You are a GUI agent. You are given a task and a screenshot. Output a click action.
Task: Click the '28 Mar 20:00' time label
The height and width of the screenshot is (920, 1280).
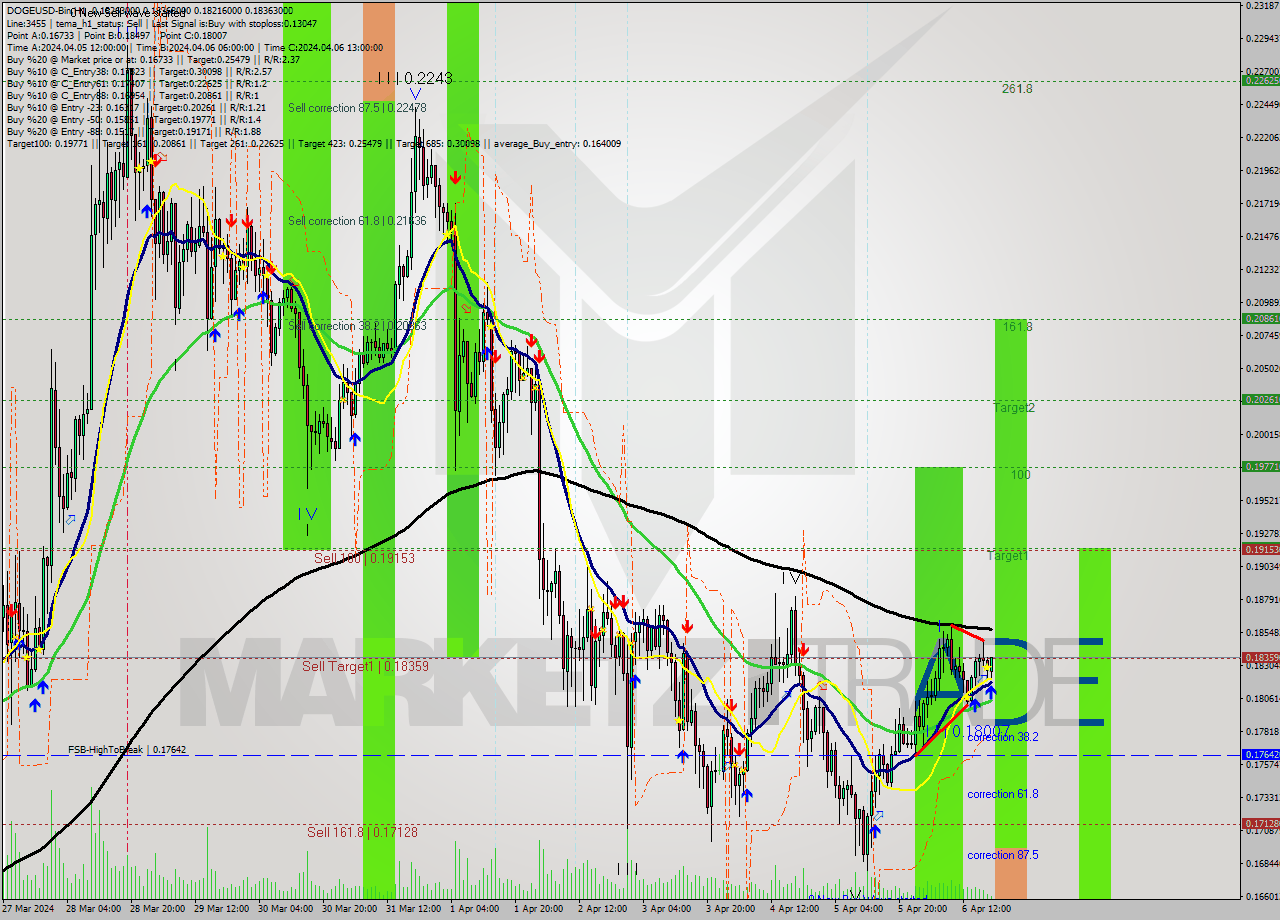pos(157,909)
